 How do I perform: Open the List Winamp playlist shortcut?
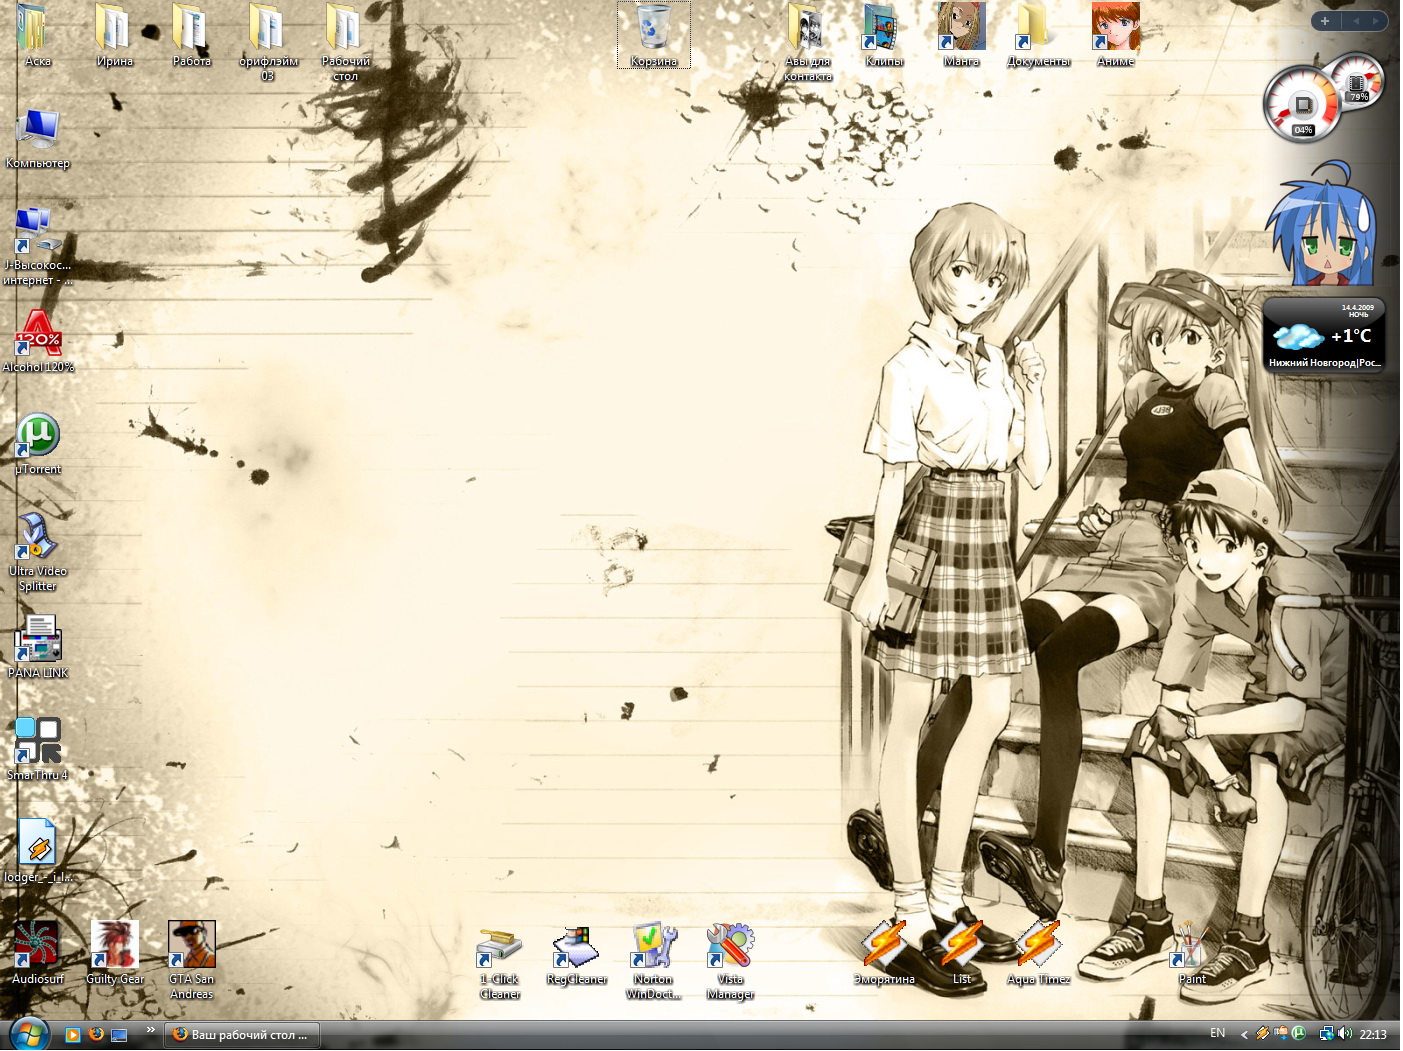click(961, 953)
